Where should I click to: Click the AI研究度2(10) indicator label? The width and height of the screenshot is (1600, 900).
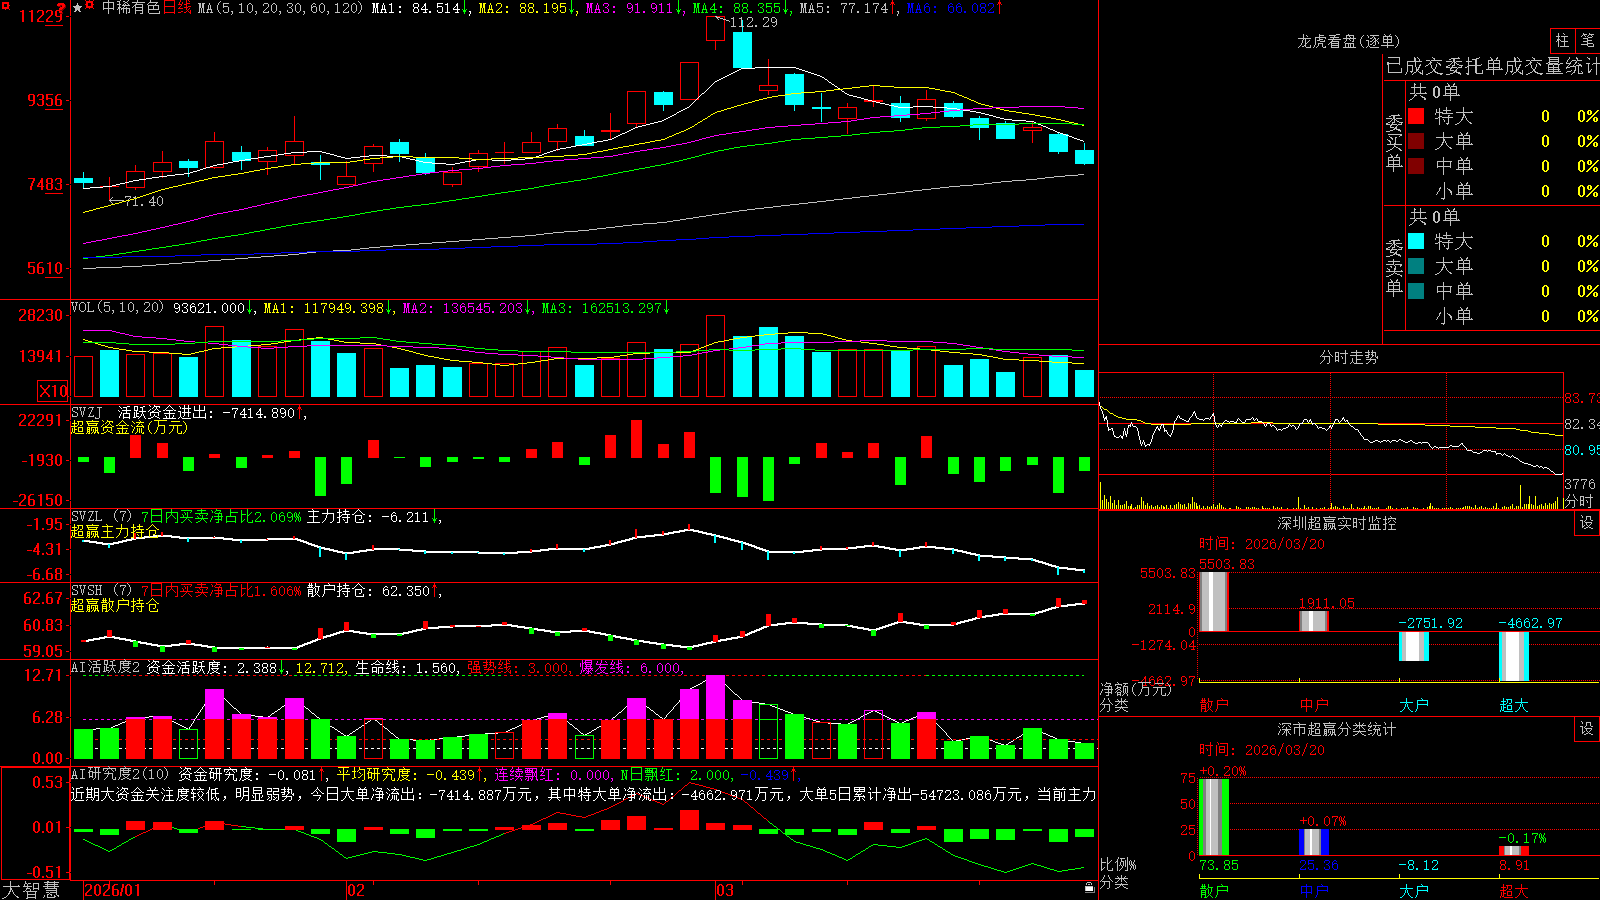coord(120,774)
